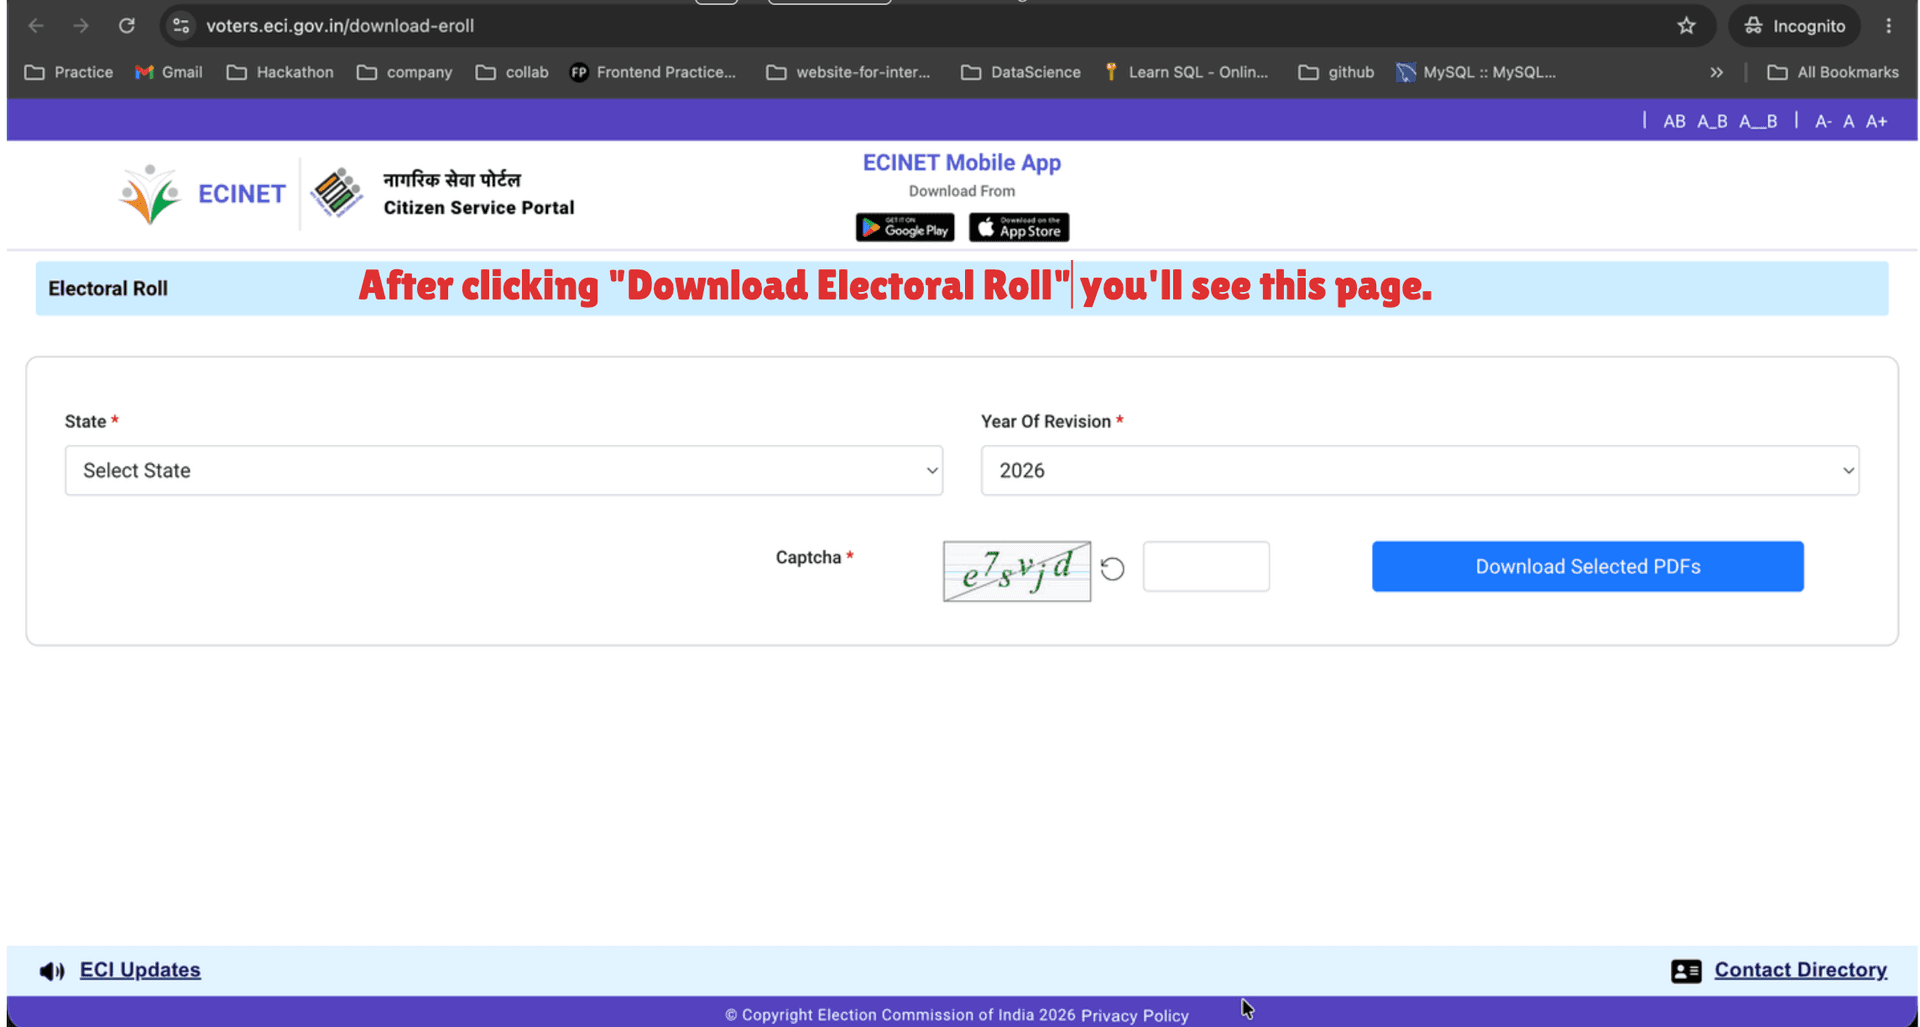The height and width of the screenshot is (1027, 1920).
Task: Open the collab bookmark folder
Action: pos(512,72)
